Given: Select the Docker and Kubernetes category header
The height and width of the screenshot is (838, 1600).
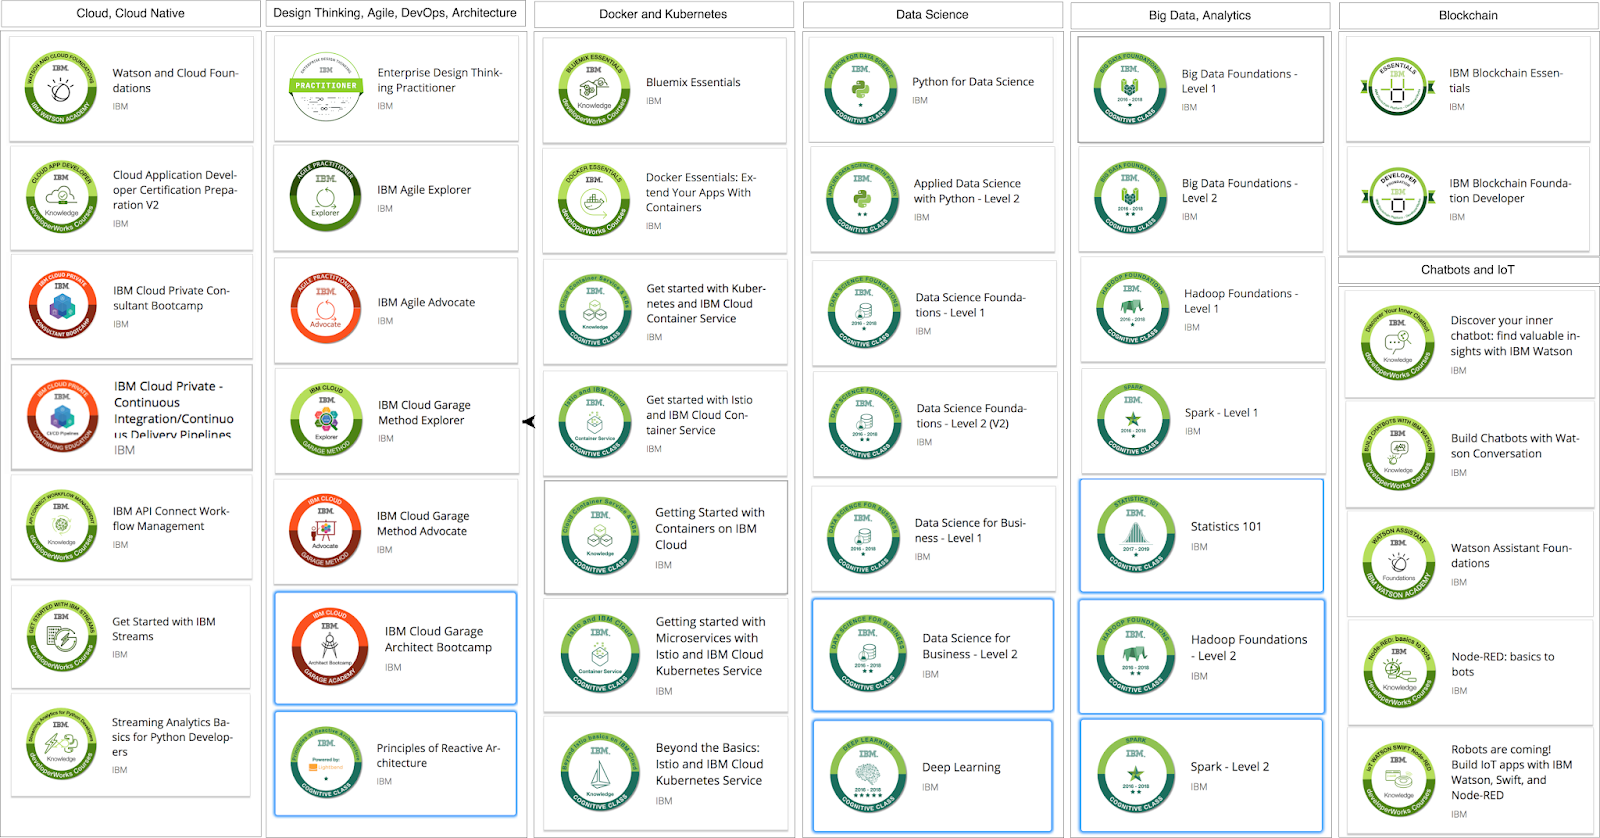Looking at the screenshot, I should coord(663,14).
